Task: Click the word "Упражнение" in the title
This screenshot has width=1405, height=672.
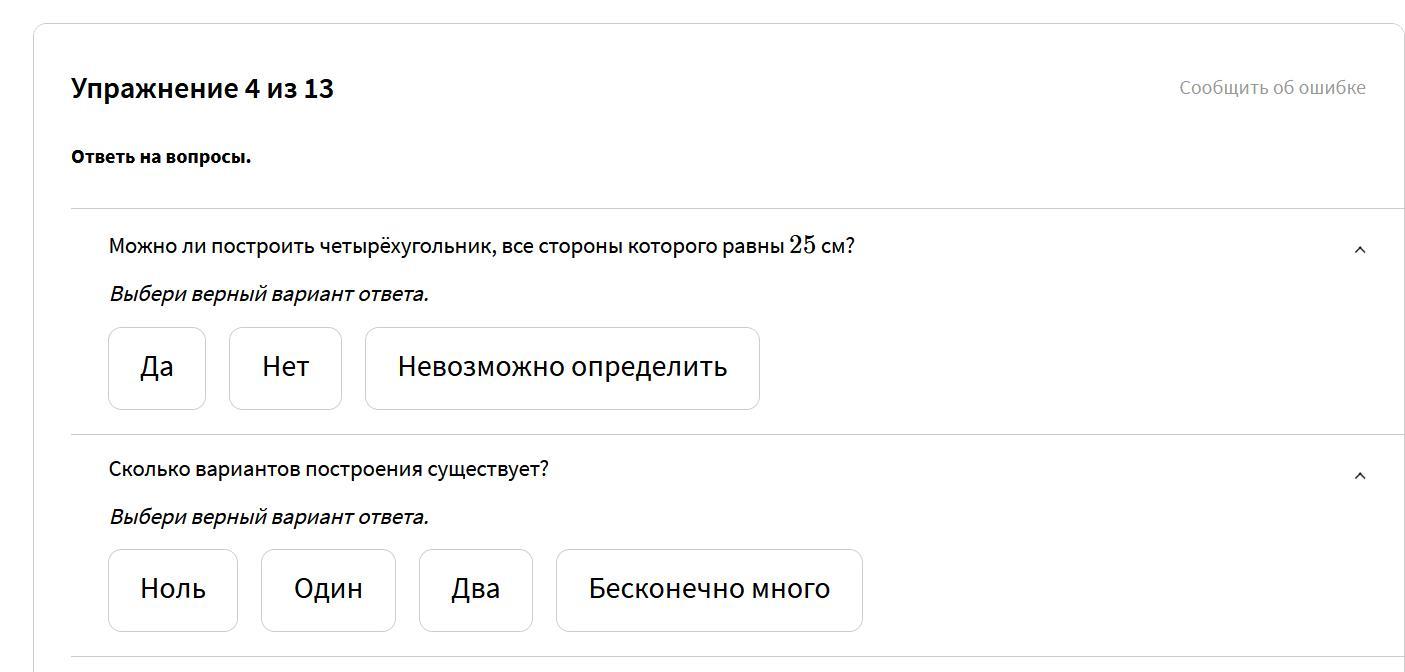Action: click(x=154, y=89)
